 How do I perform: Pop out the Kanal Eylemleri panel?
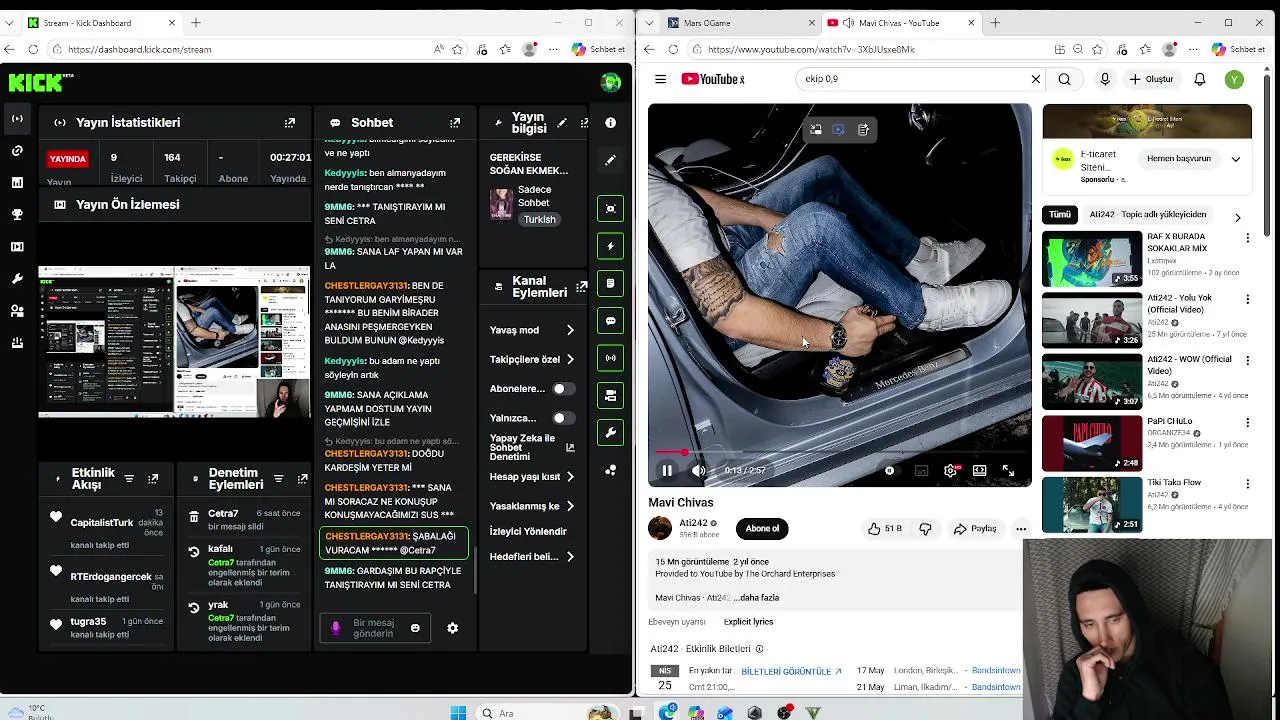click(x=582, y=288)
